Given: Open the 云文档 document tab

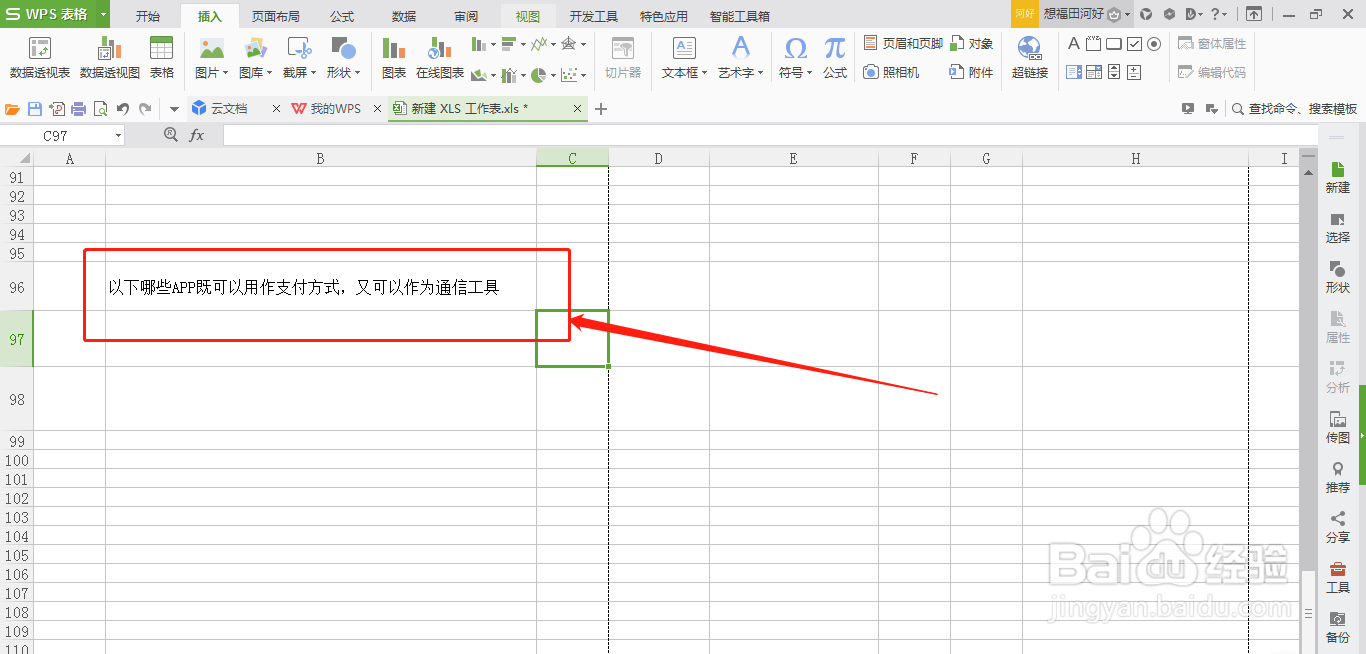Looking at the screenshot, I should tap(229, 109).
